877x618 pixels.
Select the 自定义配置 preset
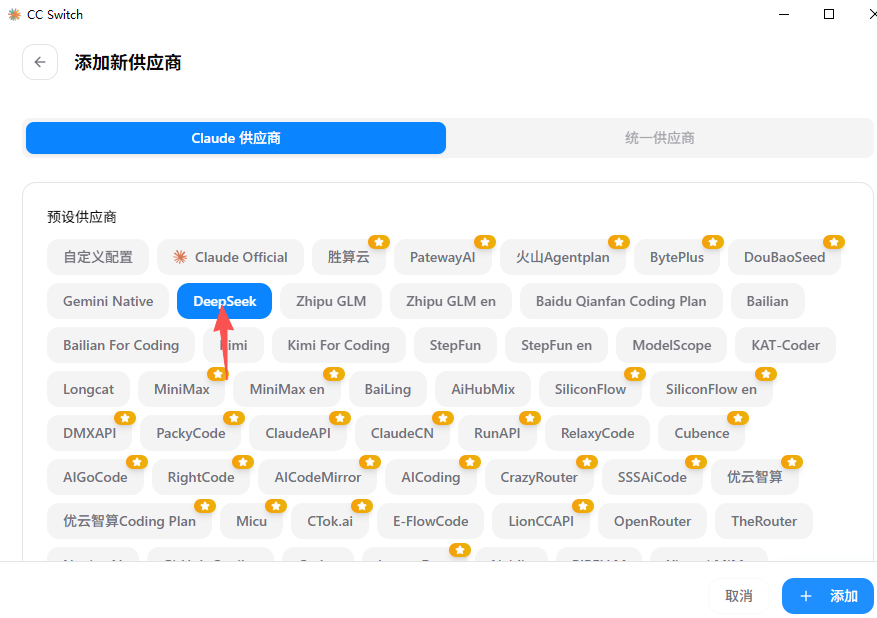click(98, 257)
